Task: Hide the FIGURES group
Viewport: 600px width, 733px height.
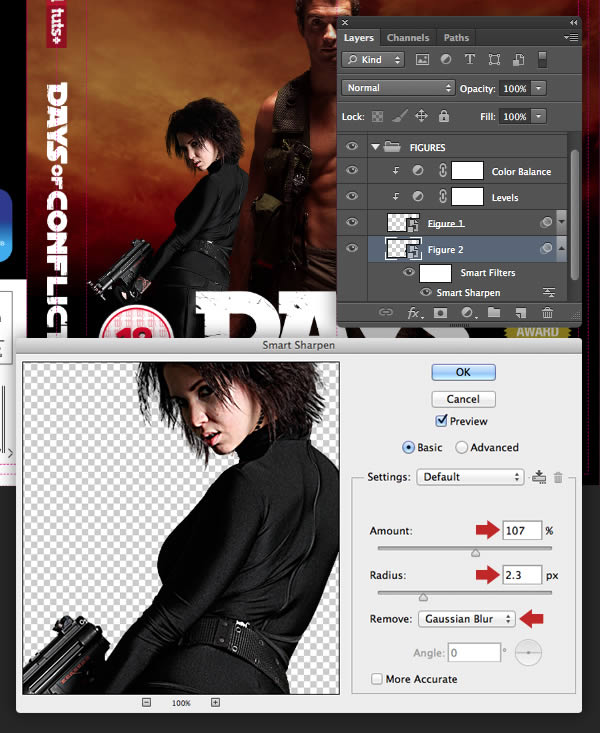Action: pyautogui.click(x=352, y=146)
